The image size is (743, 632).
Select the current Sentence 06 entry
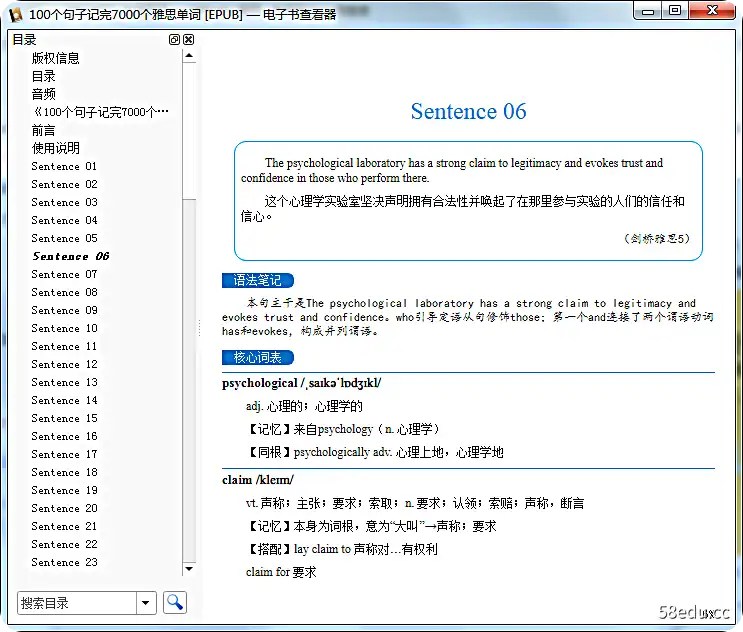point(71,256)
